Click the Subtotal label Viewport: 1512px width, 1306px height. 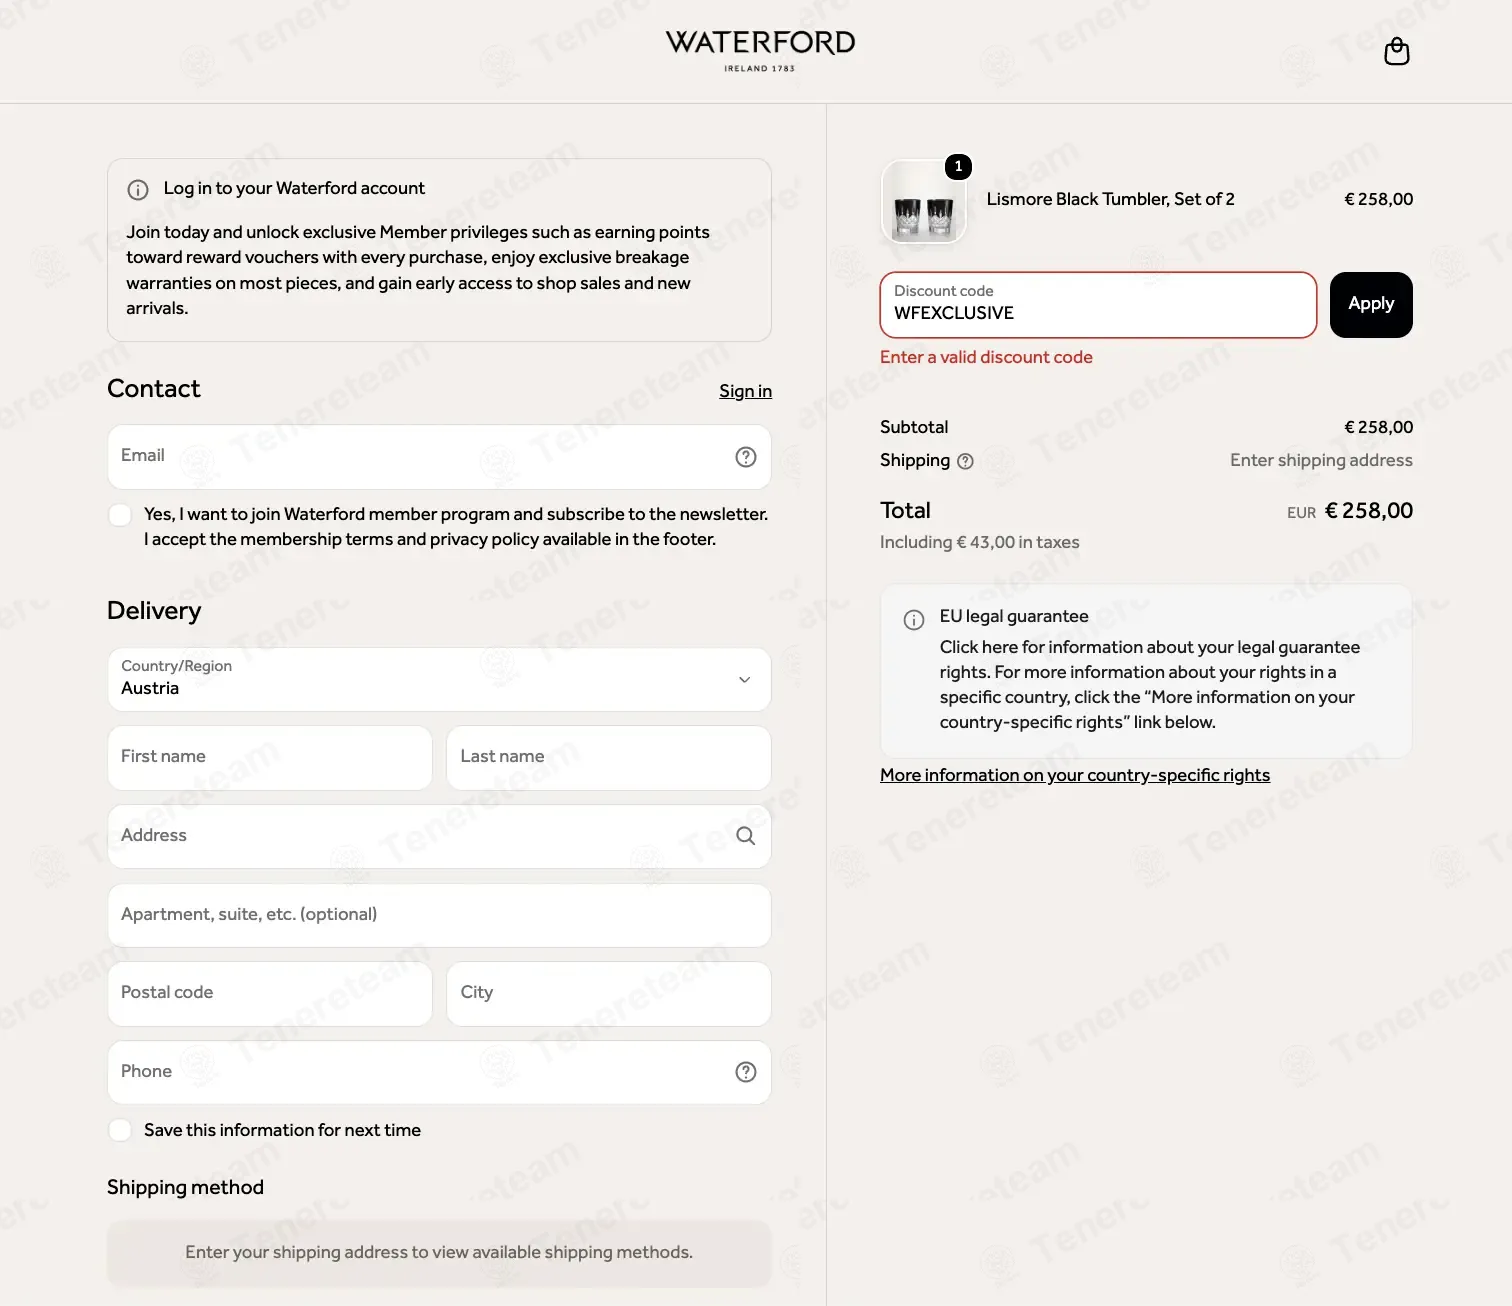pyautogui.click(x=914, y=427)
